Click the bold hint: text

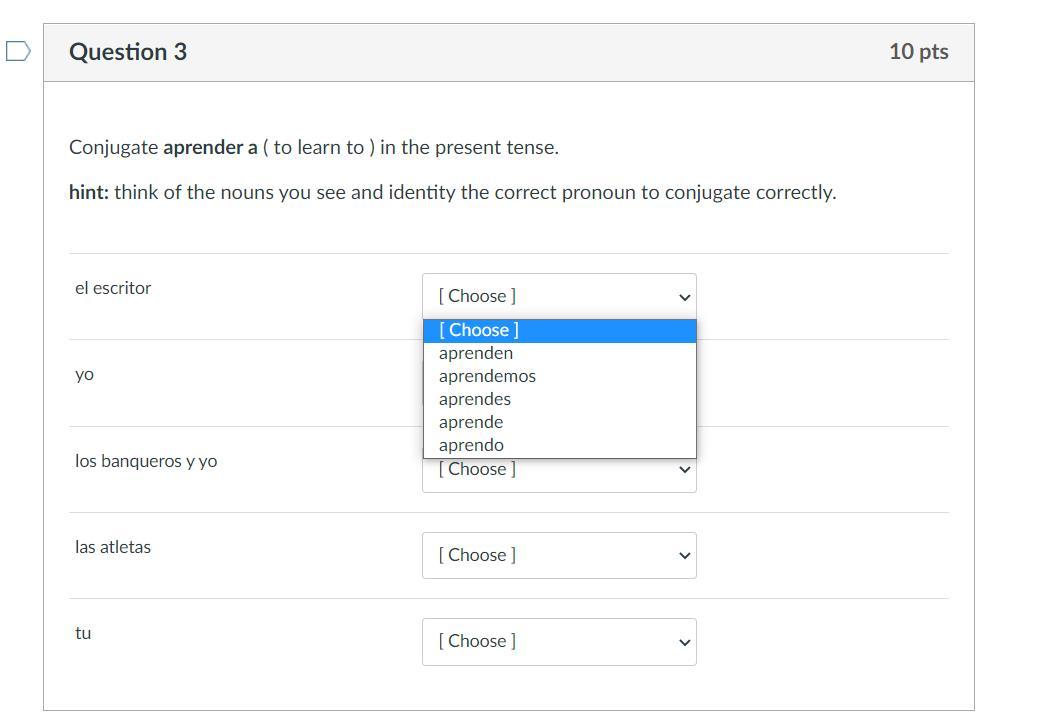pyautogui.click(x=89, y=192)
